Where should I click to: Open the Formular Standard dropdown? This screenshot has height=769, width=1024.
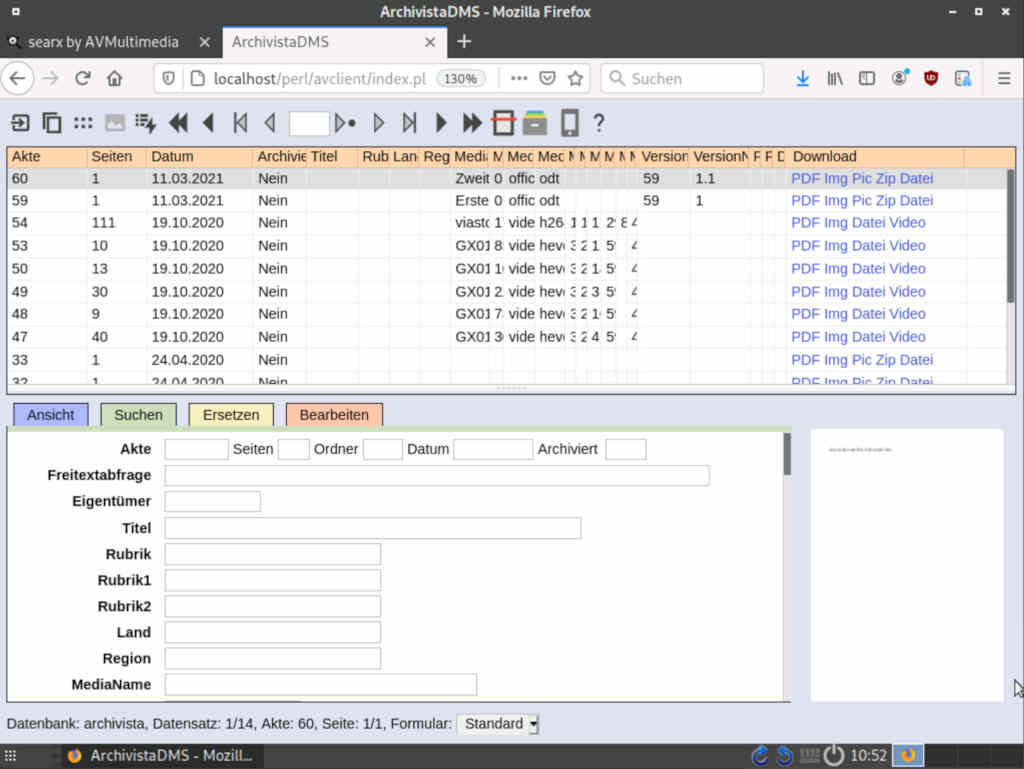[498, 723]
